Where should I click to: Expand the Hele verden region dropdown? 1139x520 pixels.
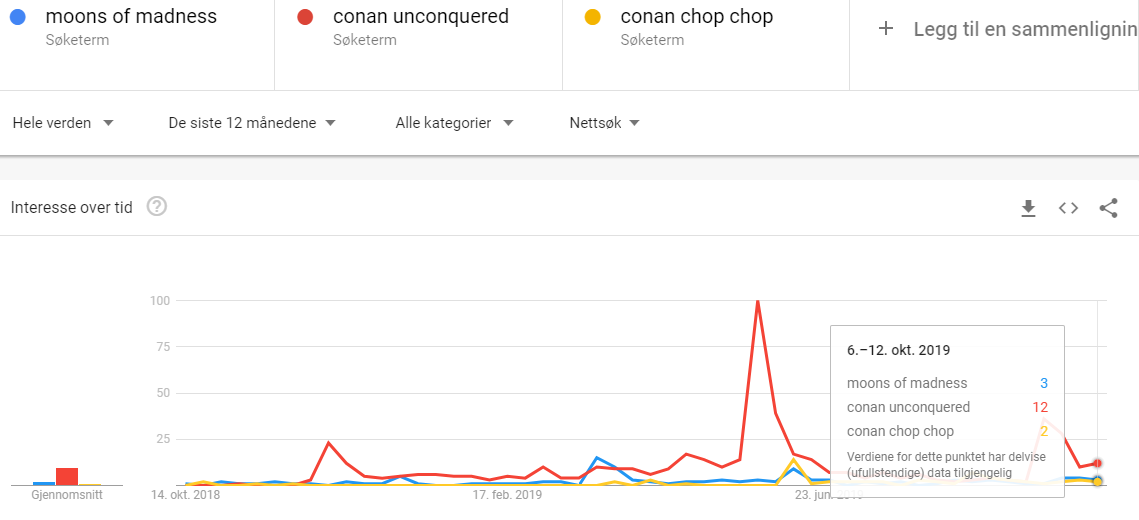[64, 123]
